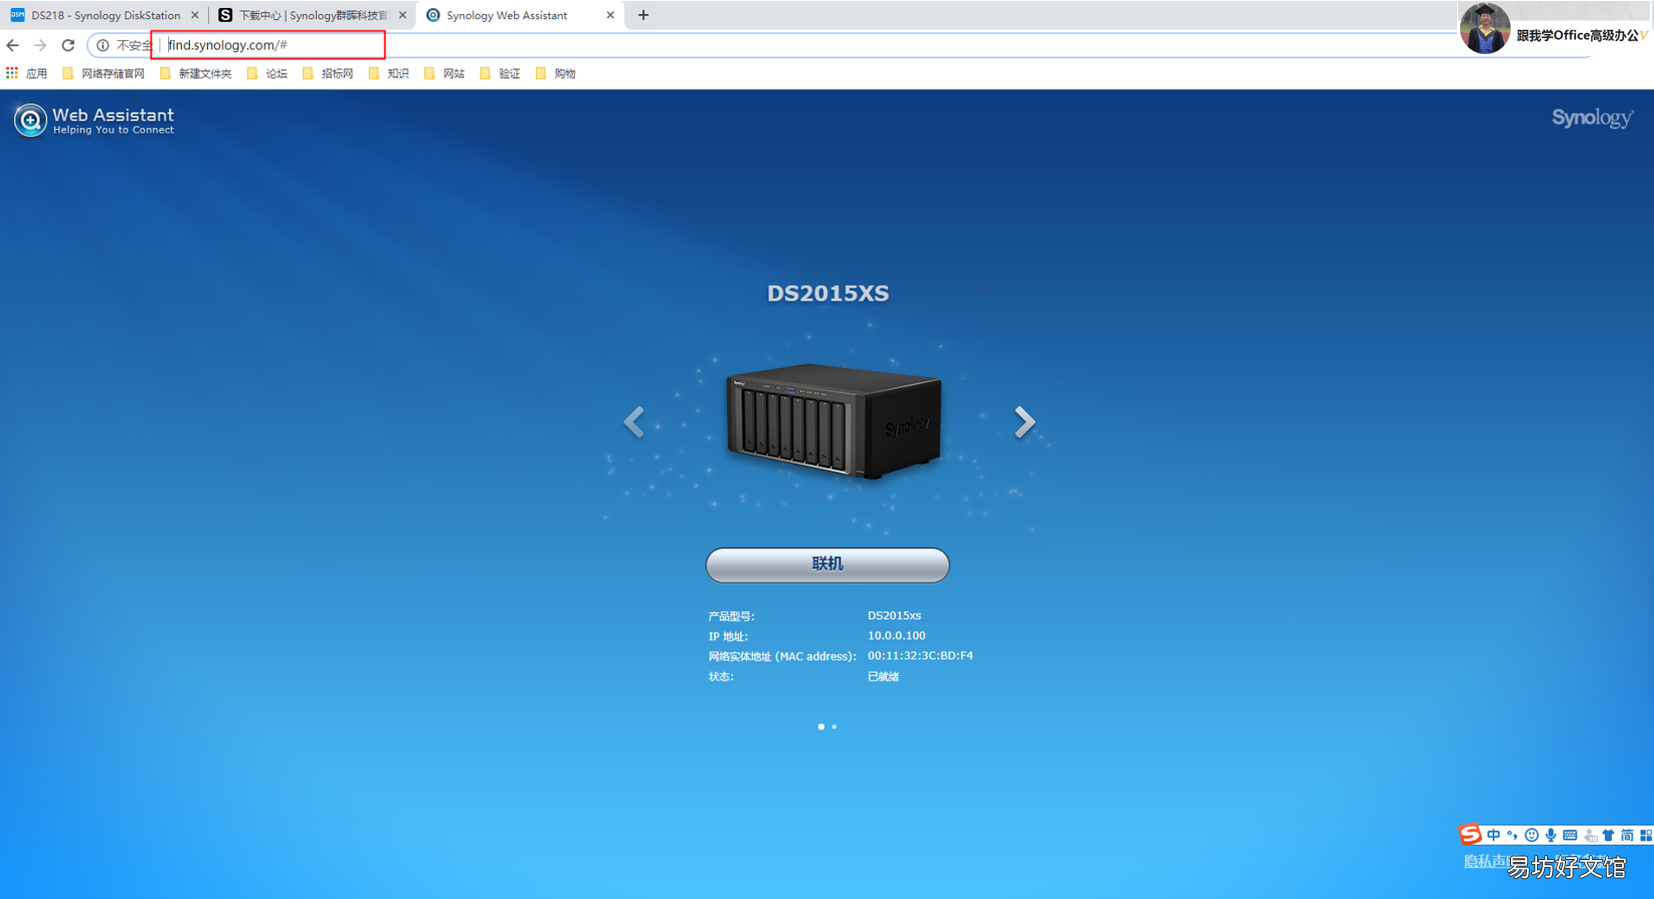The height and width of the screenshot is (899, 1654).
Task: Open the 新建文件夹 bookmark folder
Action: coord(196,73)
